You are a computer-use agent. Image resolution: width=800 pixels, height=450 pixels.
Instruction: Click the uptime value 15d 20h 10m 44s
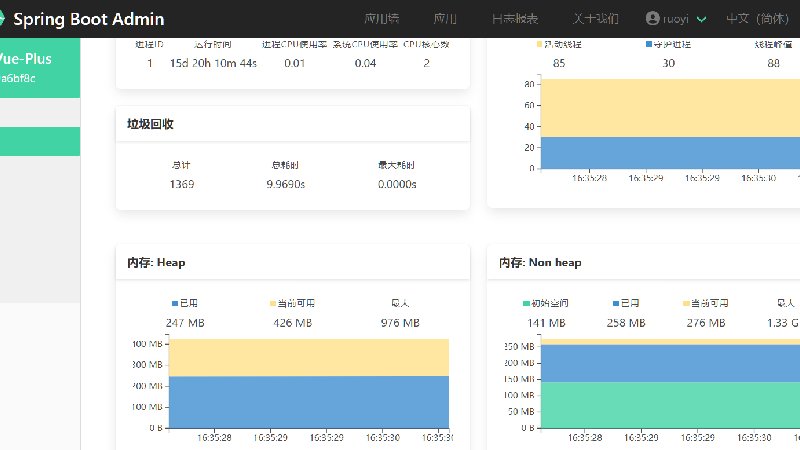(x=213, y=63)
